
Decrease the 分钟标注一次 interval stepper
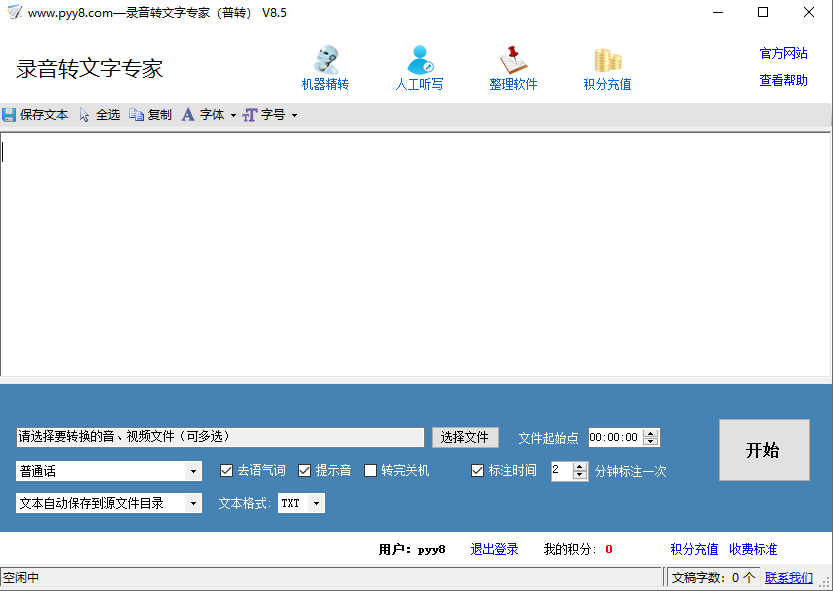tap(580, 475)
